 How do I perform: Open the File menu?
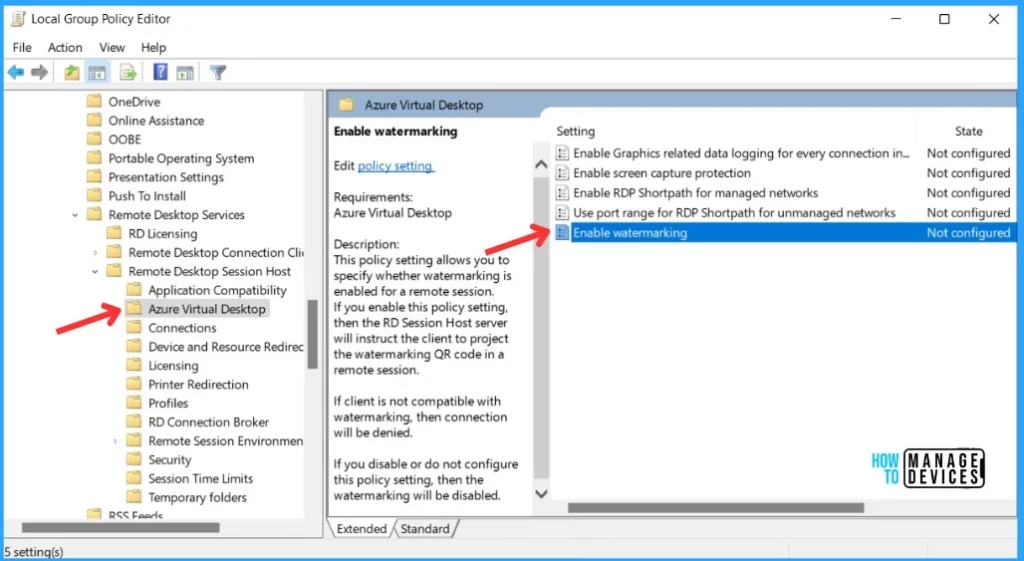tap(22, 48)
